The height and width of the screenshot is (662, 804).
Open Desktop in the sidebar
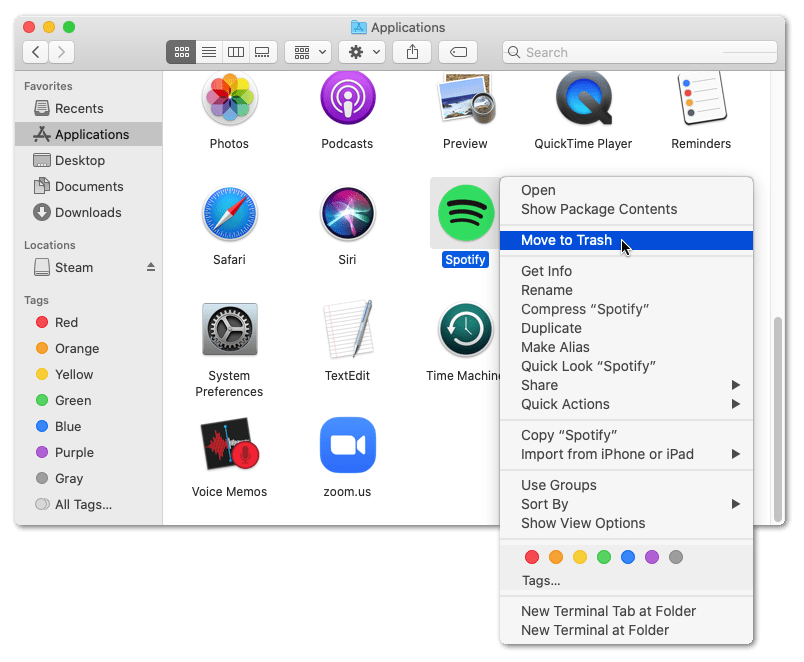(x=88, y=161)
